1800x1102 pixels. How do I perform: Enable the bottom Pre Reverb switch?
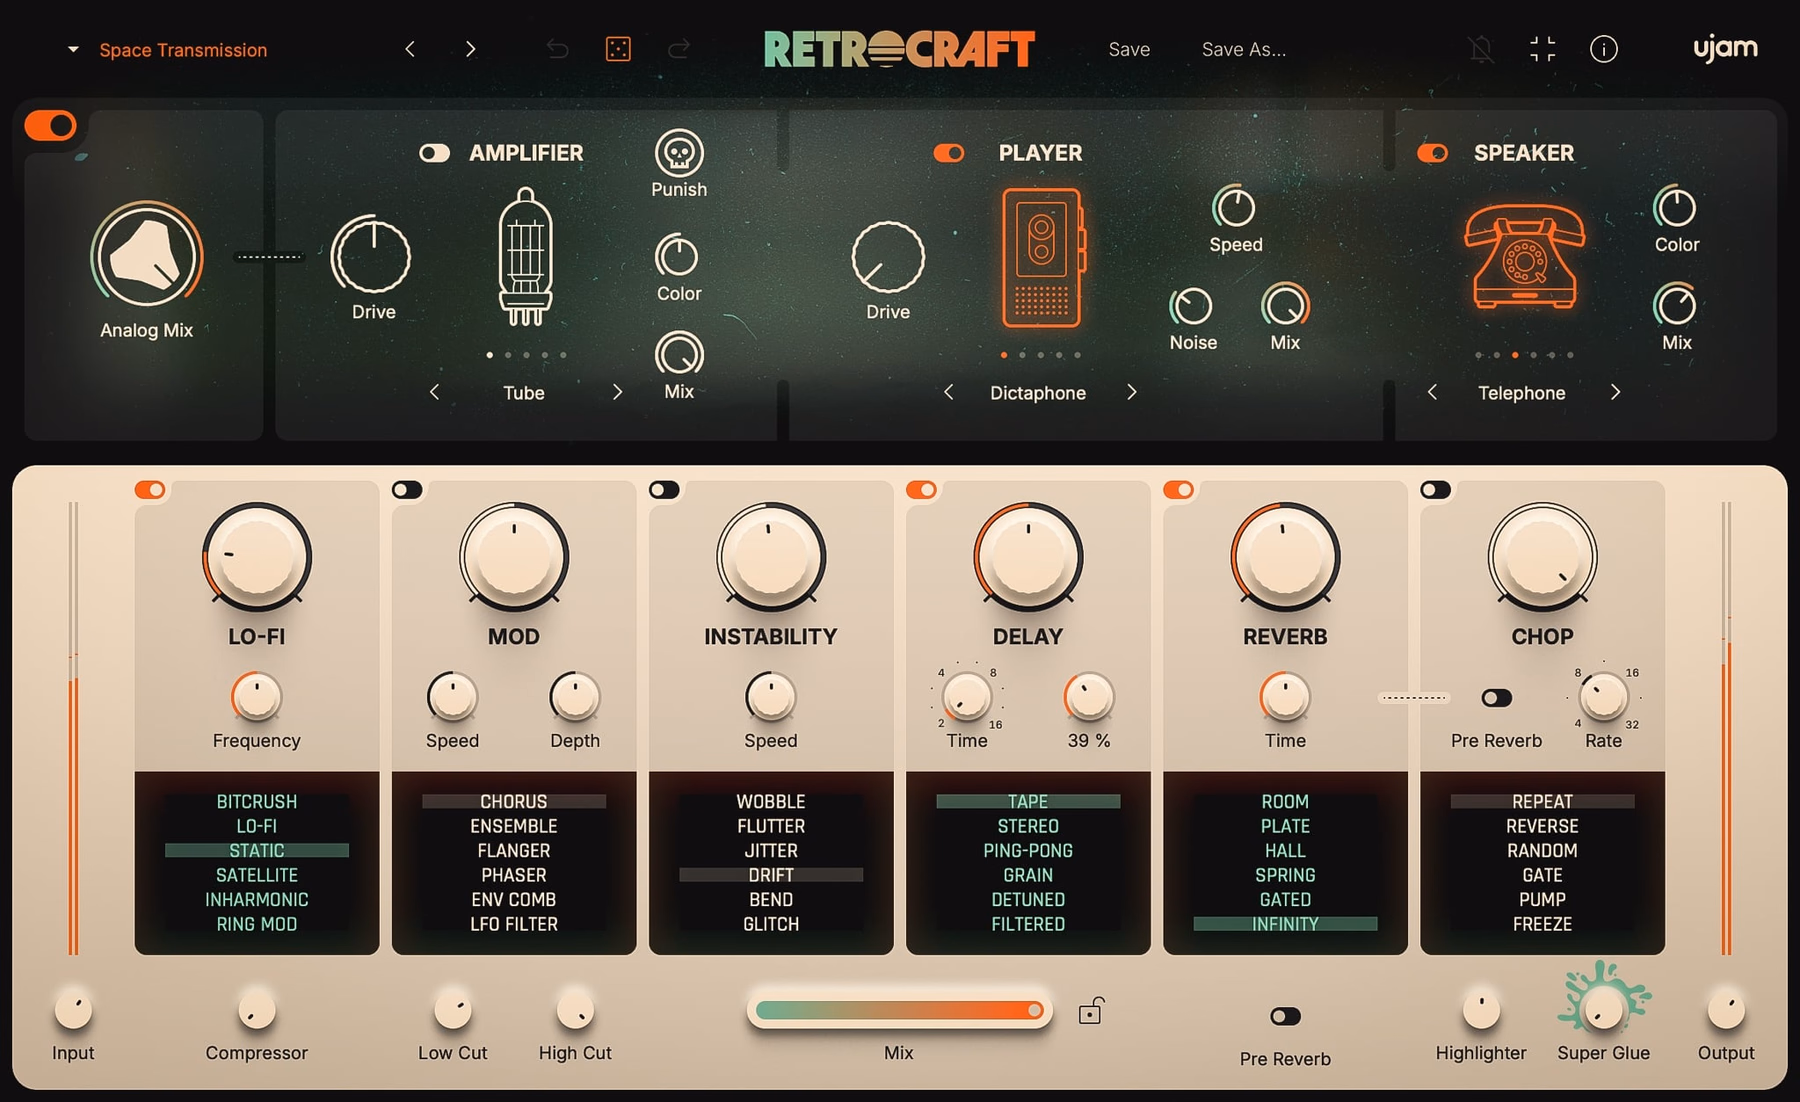pyautogui.click(x=1285, y=1016)
